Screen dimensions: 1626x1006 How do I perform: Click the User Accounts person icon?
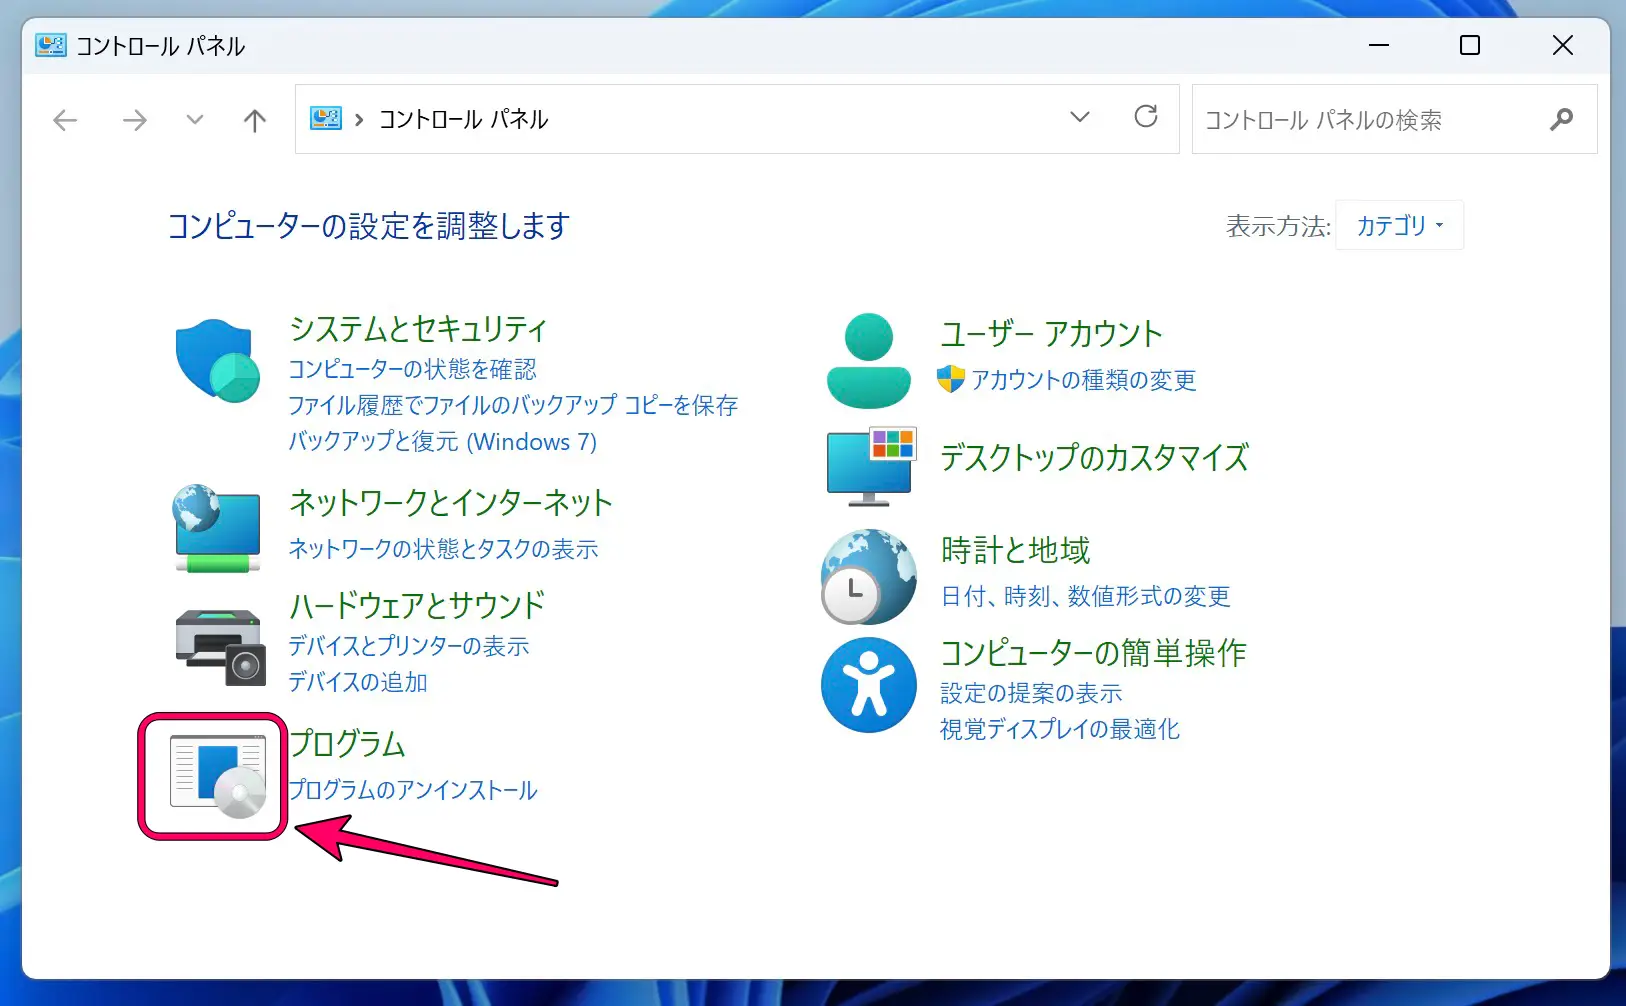click(x=868, y=360)
